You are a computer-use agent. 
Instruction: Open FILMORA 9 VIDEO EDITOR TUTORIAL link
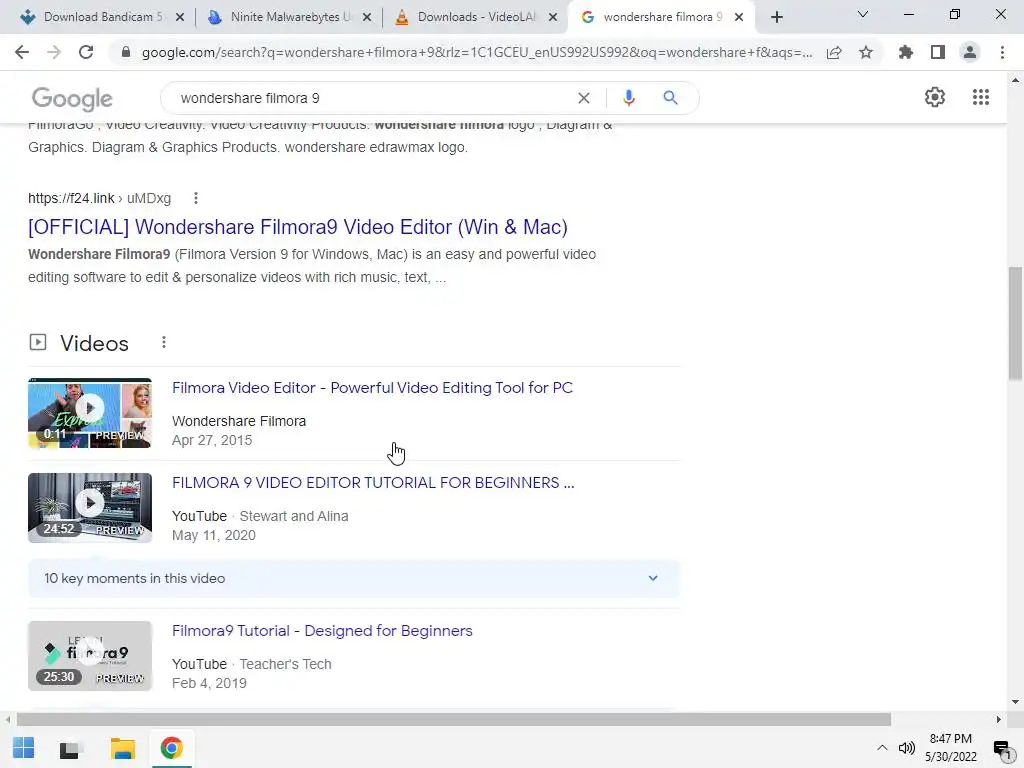point(373,483)
